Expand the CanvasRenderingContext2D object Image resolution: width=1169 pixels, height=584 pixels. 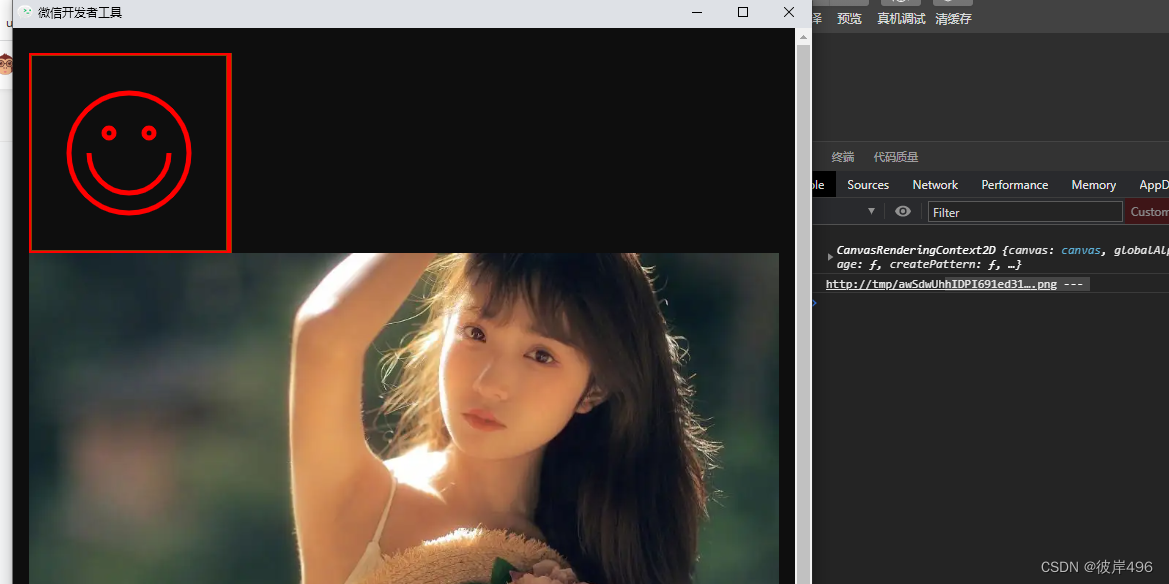point(830,254)
